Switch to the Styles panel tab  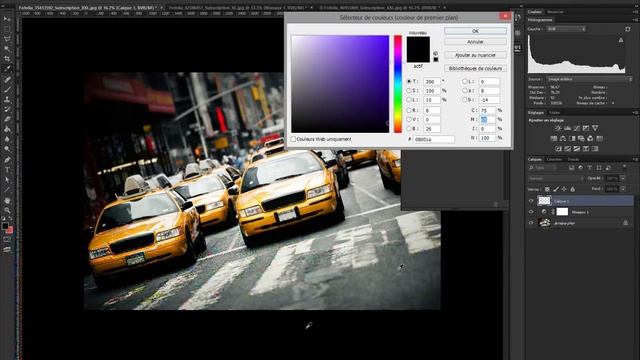(554, 112)
